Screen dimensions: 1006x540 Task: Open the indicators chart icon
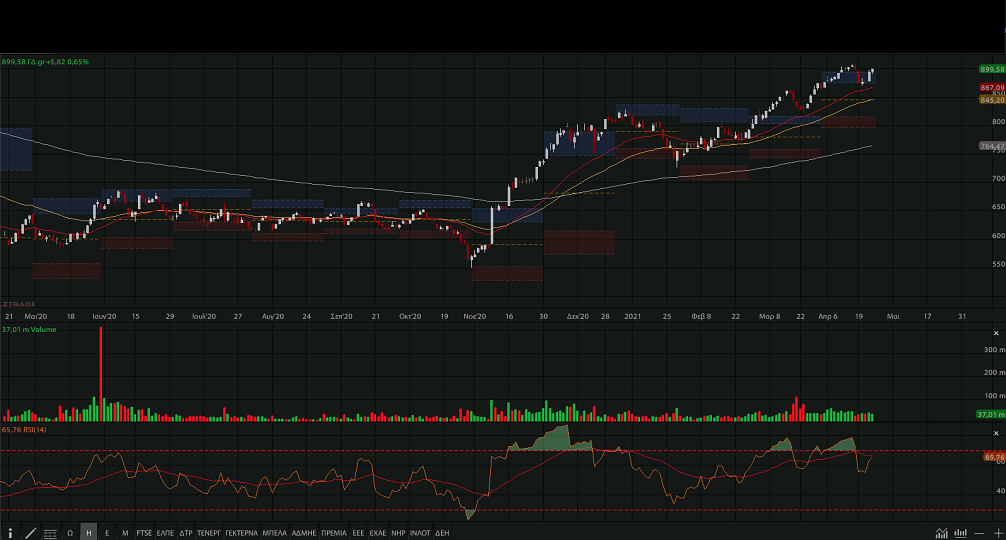click(x=941, y=533)
